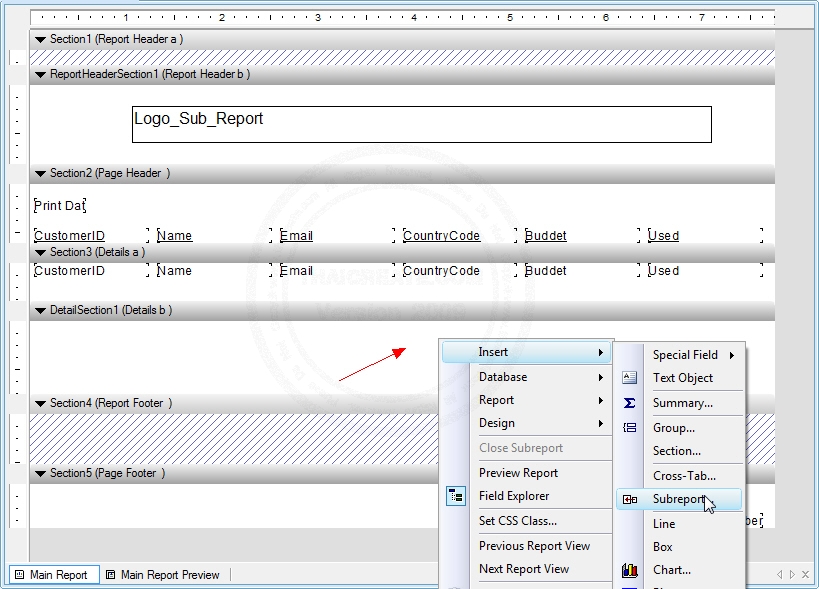Click the Group icon in Insert submenu
Image resolution: width=819 pixels, height=589 pixels.
pyautogui.click(x=629, y=428)
